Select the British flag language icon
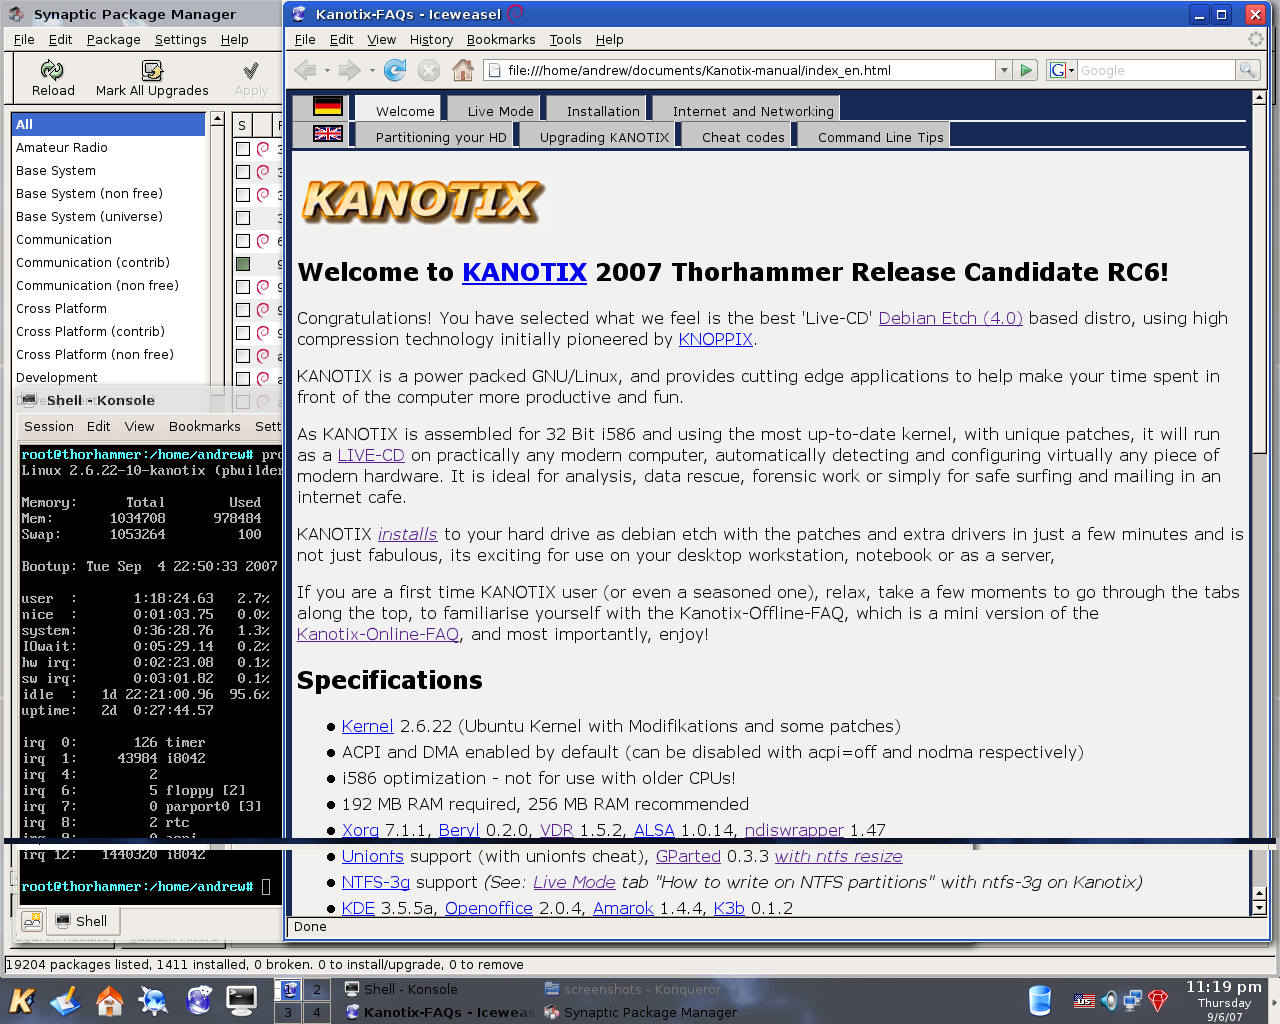Screen dimensions: 1280x1024 click(x=328, y=133)
